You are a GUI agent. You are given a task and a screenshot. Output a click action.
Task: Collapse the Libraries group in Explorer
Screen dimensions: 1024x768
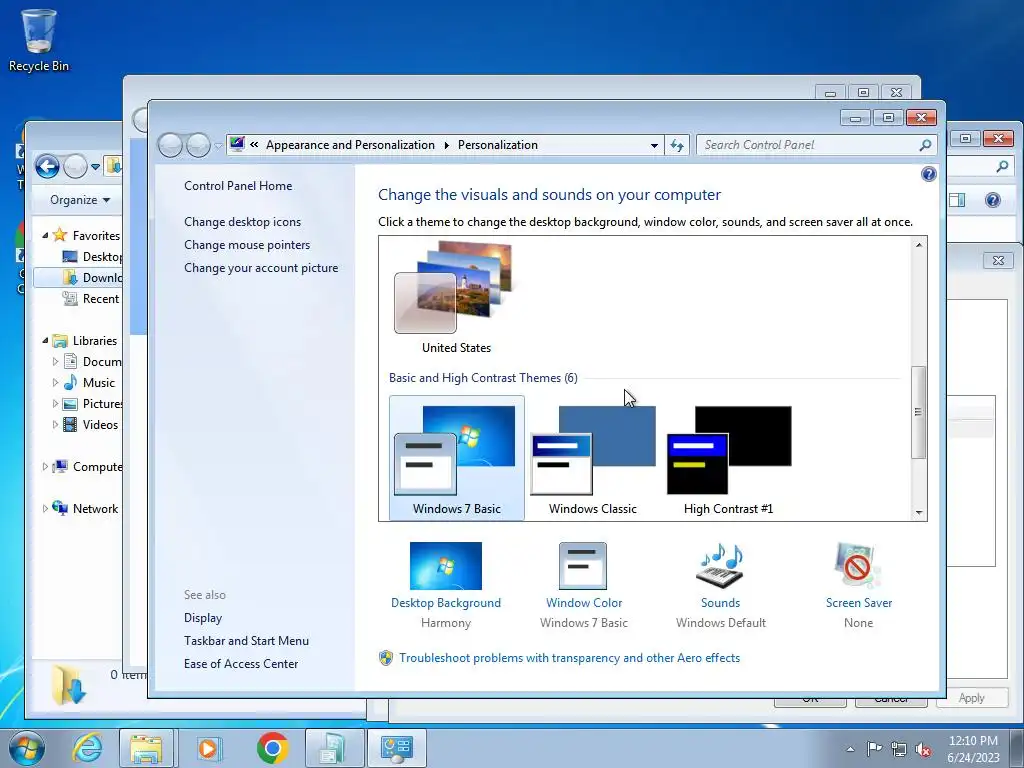point(45,340)
